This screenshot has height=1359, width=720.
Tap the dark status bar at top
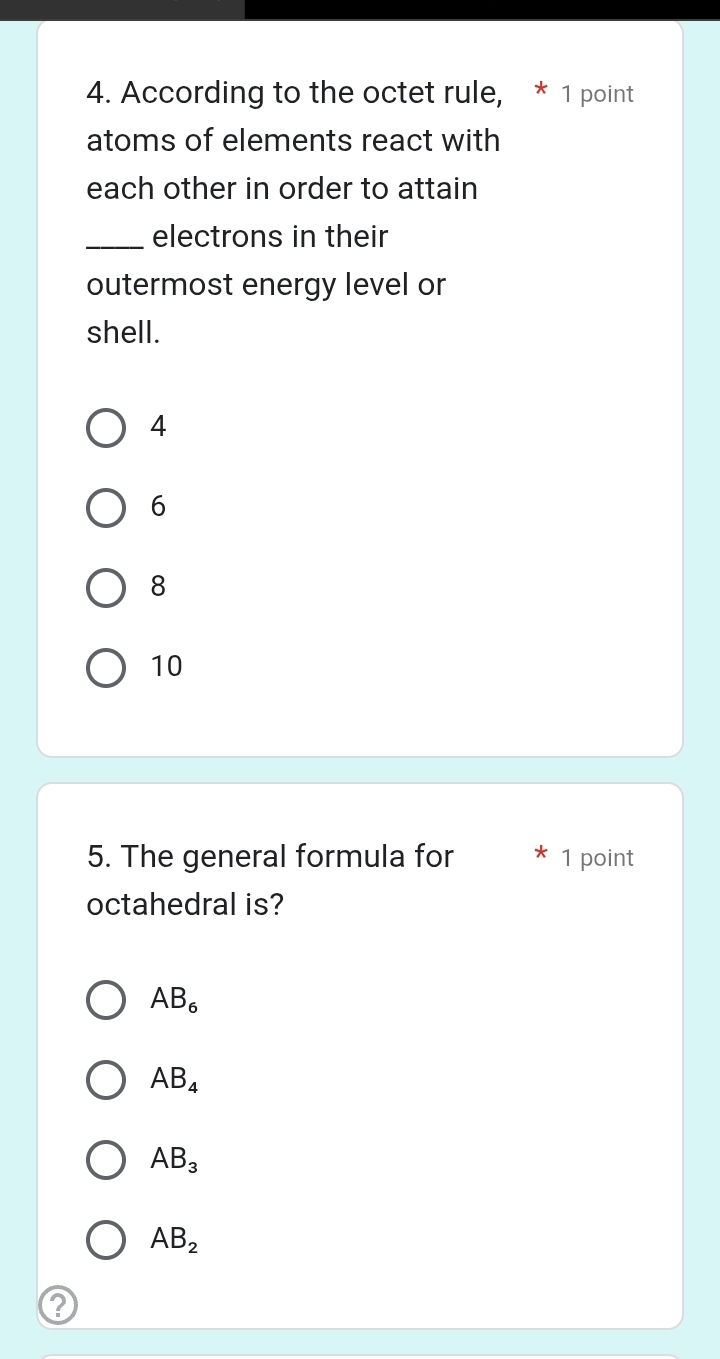360,8
